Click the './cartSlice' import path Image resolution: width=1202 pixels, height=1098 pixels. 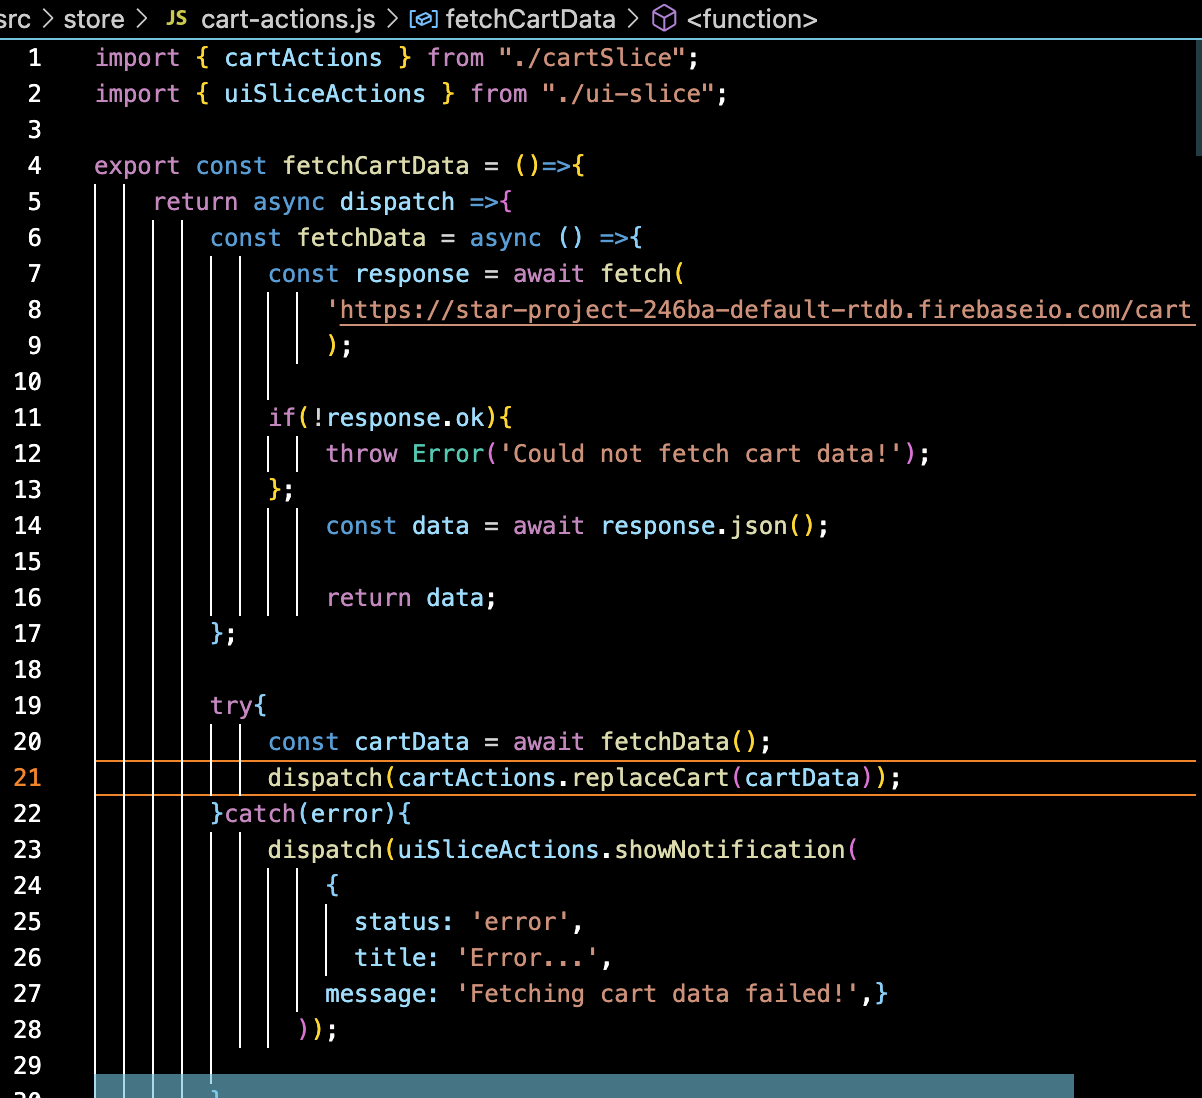point(592,58)
